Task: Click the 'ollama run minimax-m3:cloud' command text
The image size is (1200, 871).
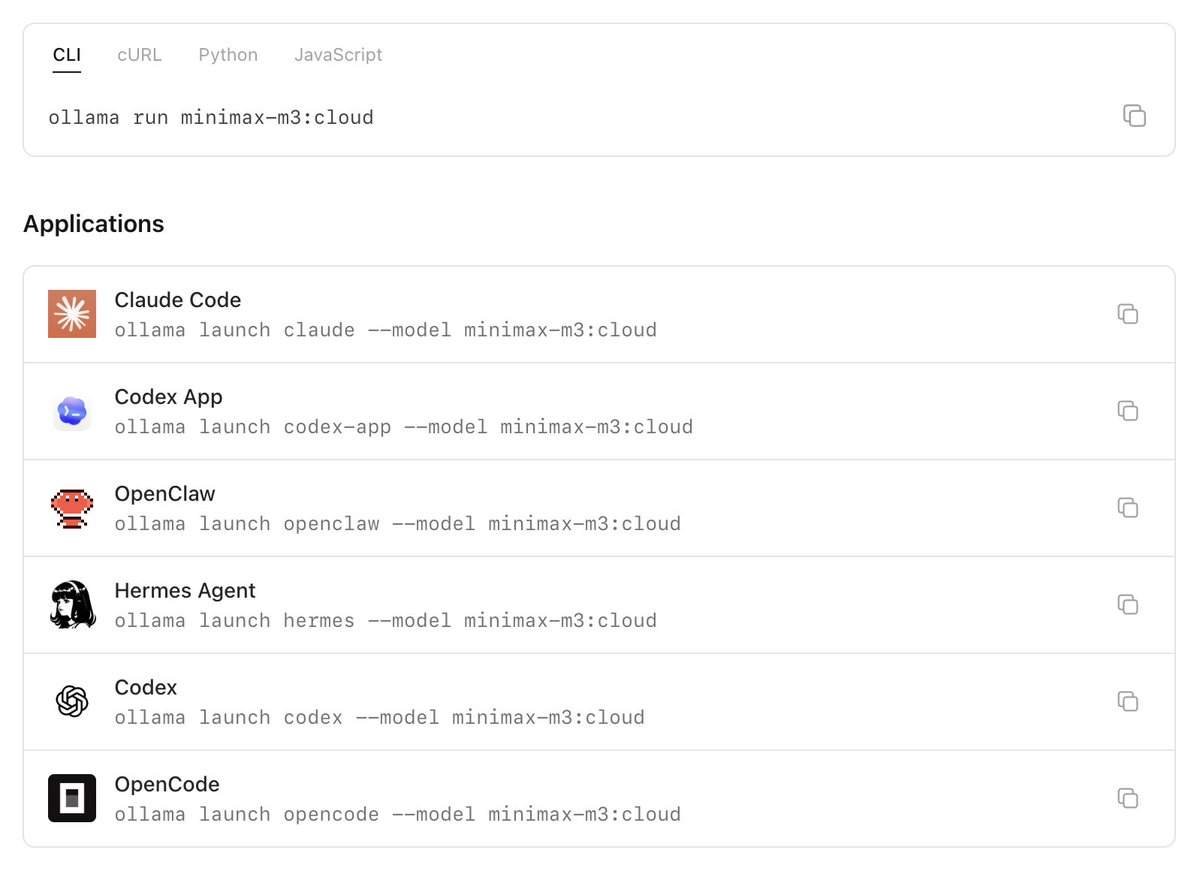Action: 211,118
